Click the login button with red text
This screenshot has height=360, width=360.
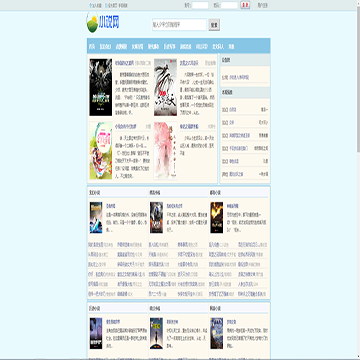click(245, 5)
